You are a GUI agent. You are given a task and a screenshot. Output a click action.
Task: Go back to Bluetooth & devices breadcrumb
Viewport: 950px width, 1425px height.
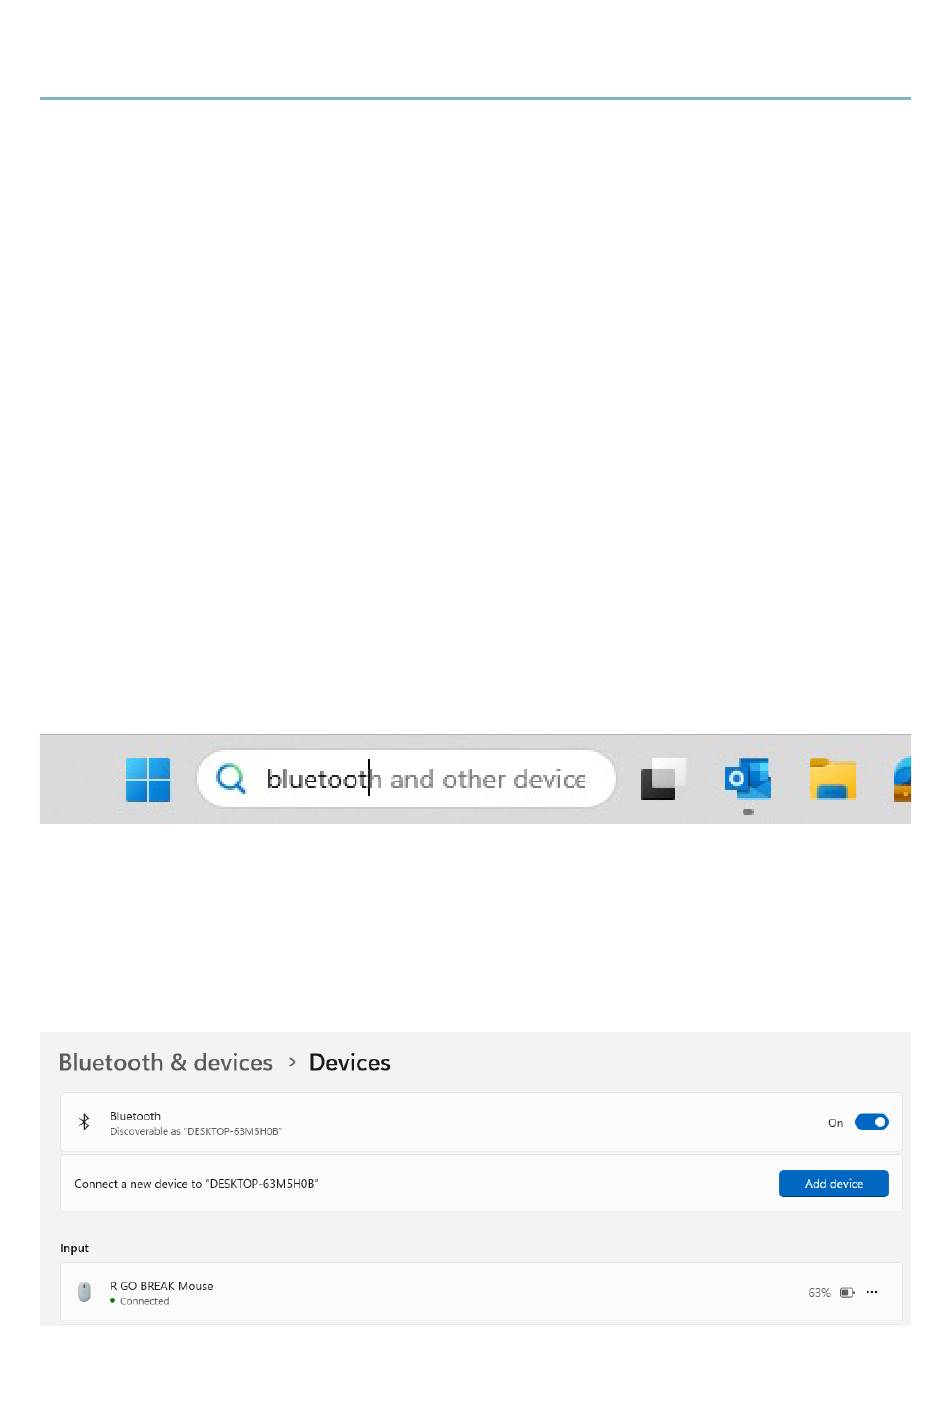pos(166,1062)
